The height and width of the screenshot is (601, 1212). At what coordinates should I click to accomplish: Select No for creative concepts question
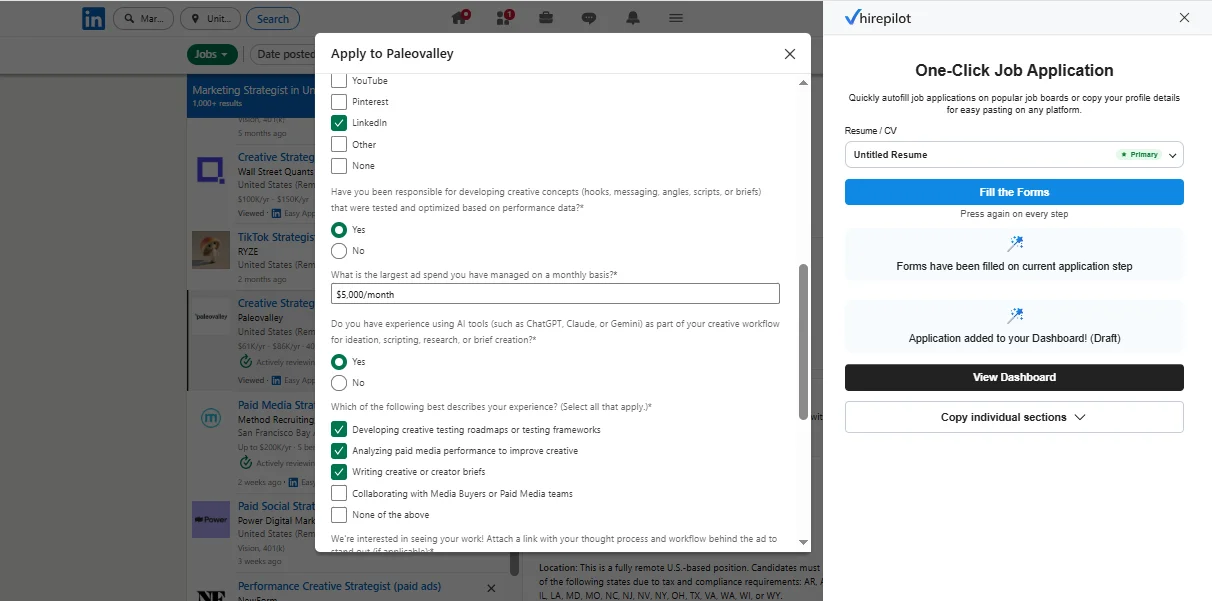coord(339,251)
